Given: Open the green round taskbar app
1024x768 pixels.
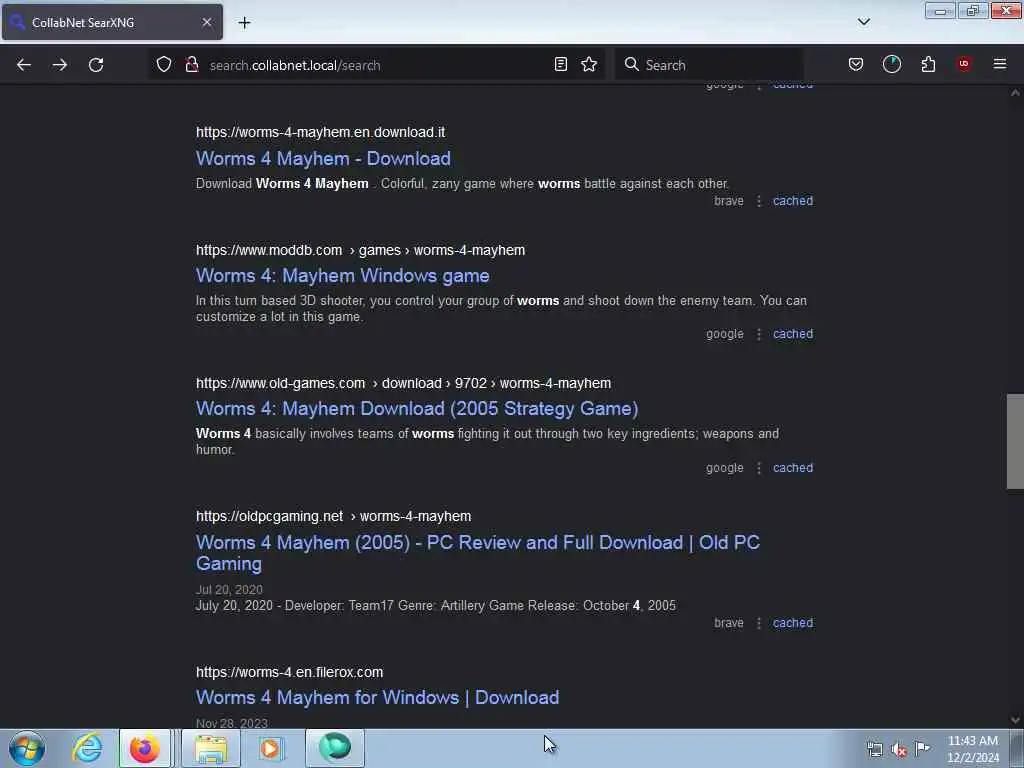Looking at the screenshot, I should tap(334, 748).
